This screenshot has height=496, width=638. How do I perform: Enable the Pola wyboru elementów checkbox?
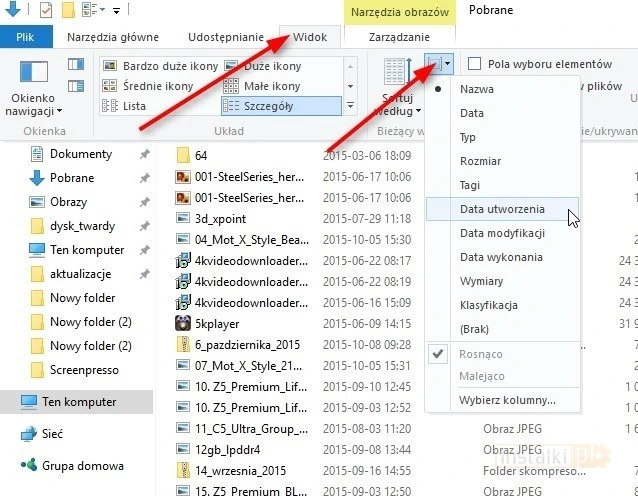point(475,64)
